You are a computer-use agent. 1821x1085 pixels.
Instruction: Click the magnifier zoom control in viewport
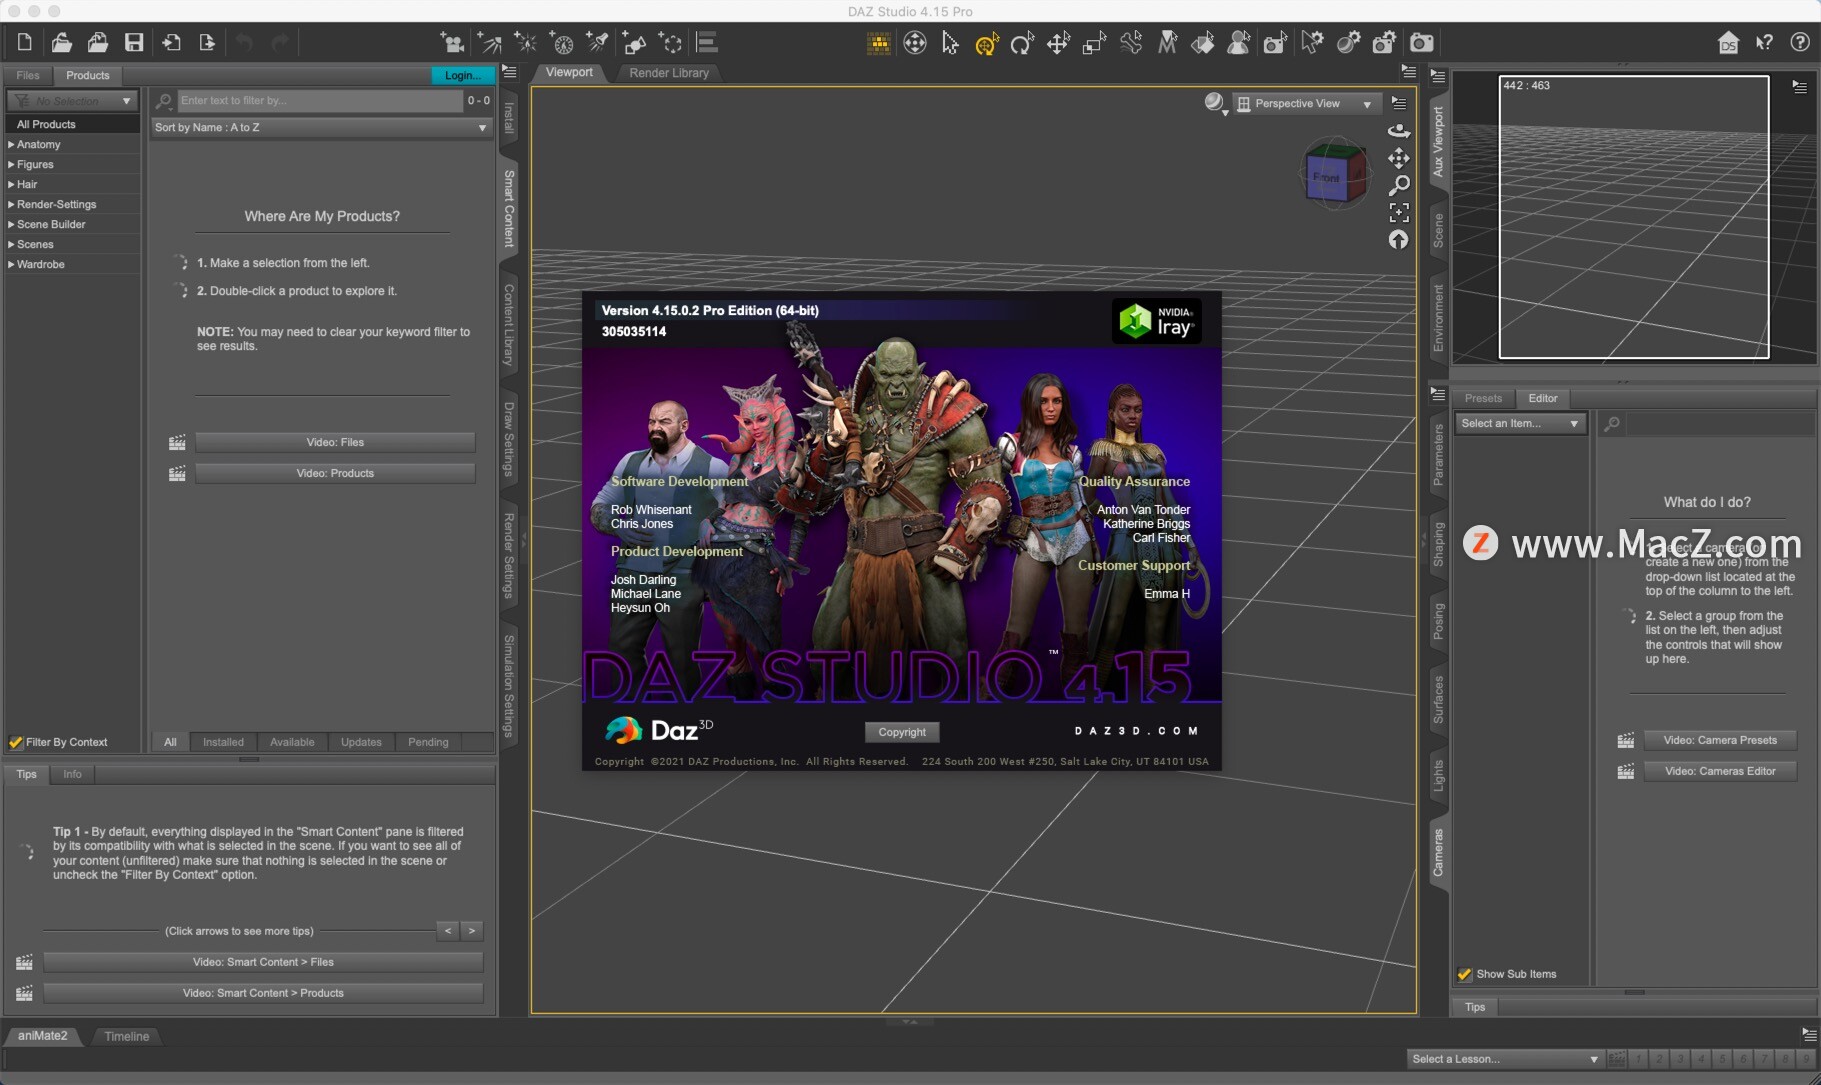[x=1399, y=185]
